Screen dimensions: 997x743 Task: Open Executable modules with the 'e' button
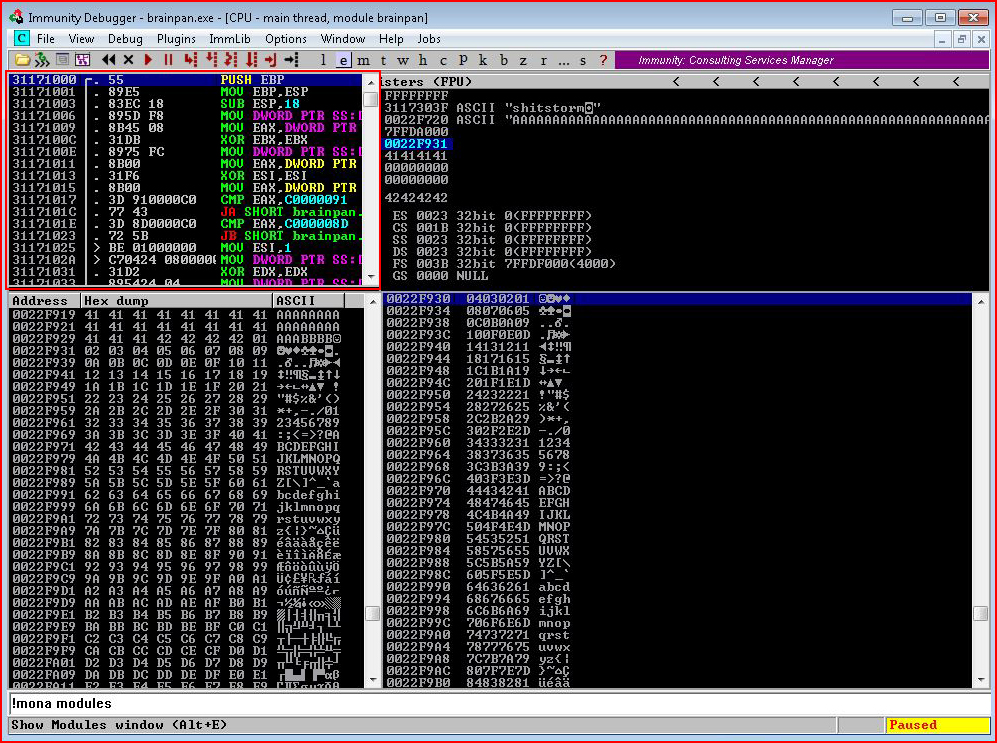pyautogui.click(x=343, y=60)
